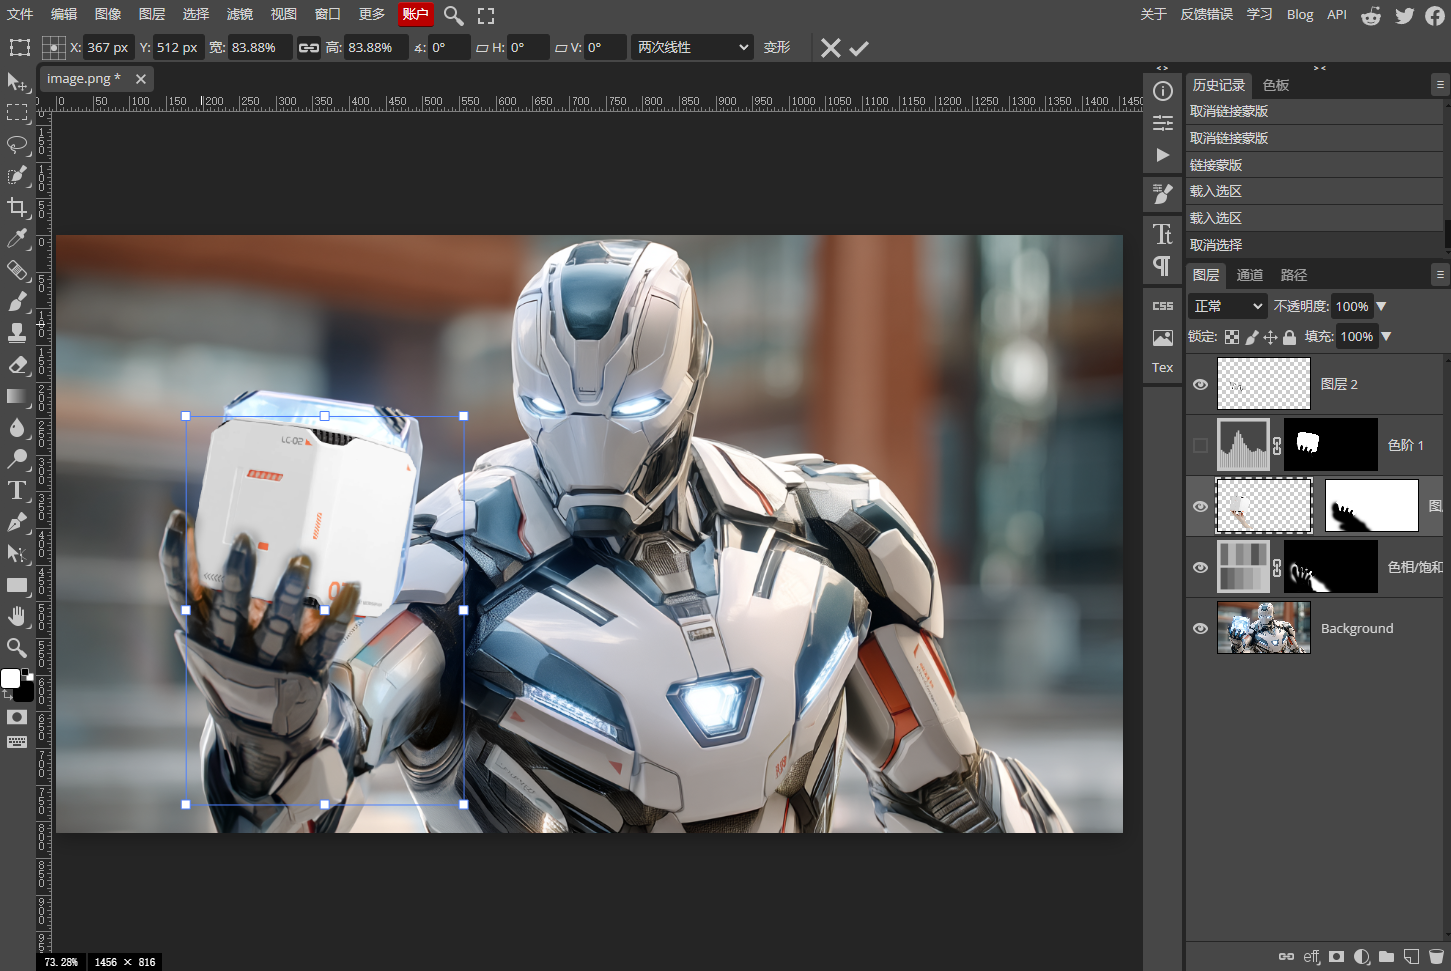Open the 正常 blend mode dropdown
This screenshot has width=1451, height=971.
click(1227, 306)
